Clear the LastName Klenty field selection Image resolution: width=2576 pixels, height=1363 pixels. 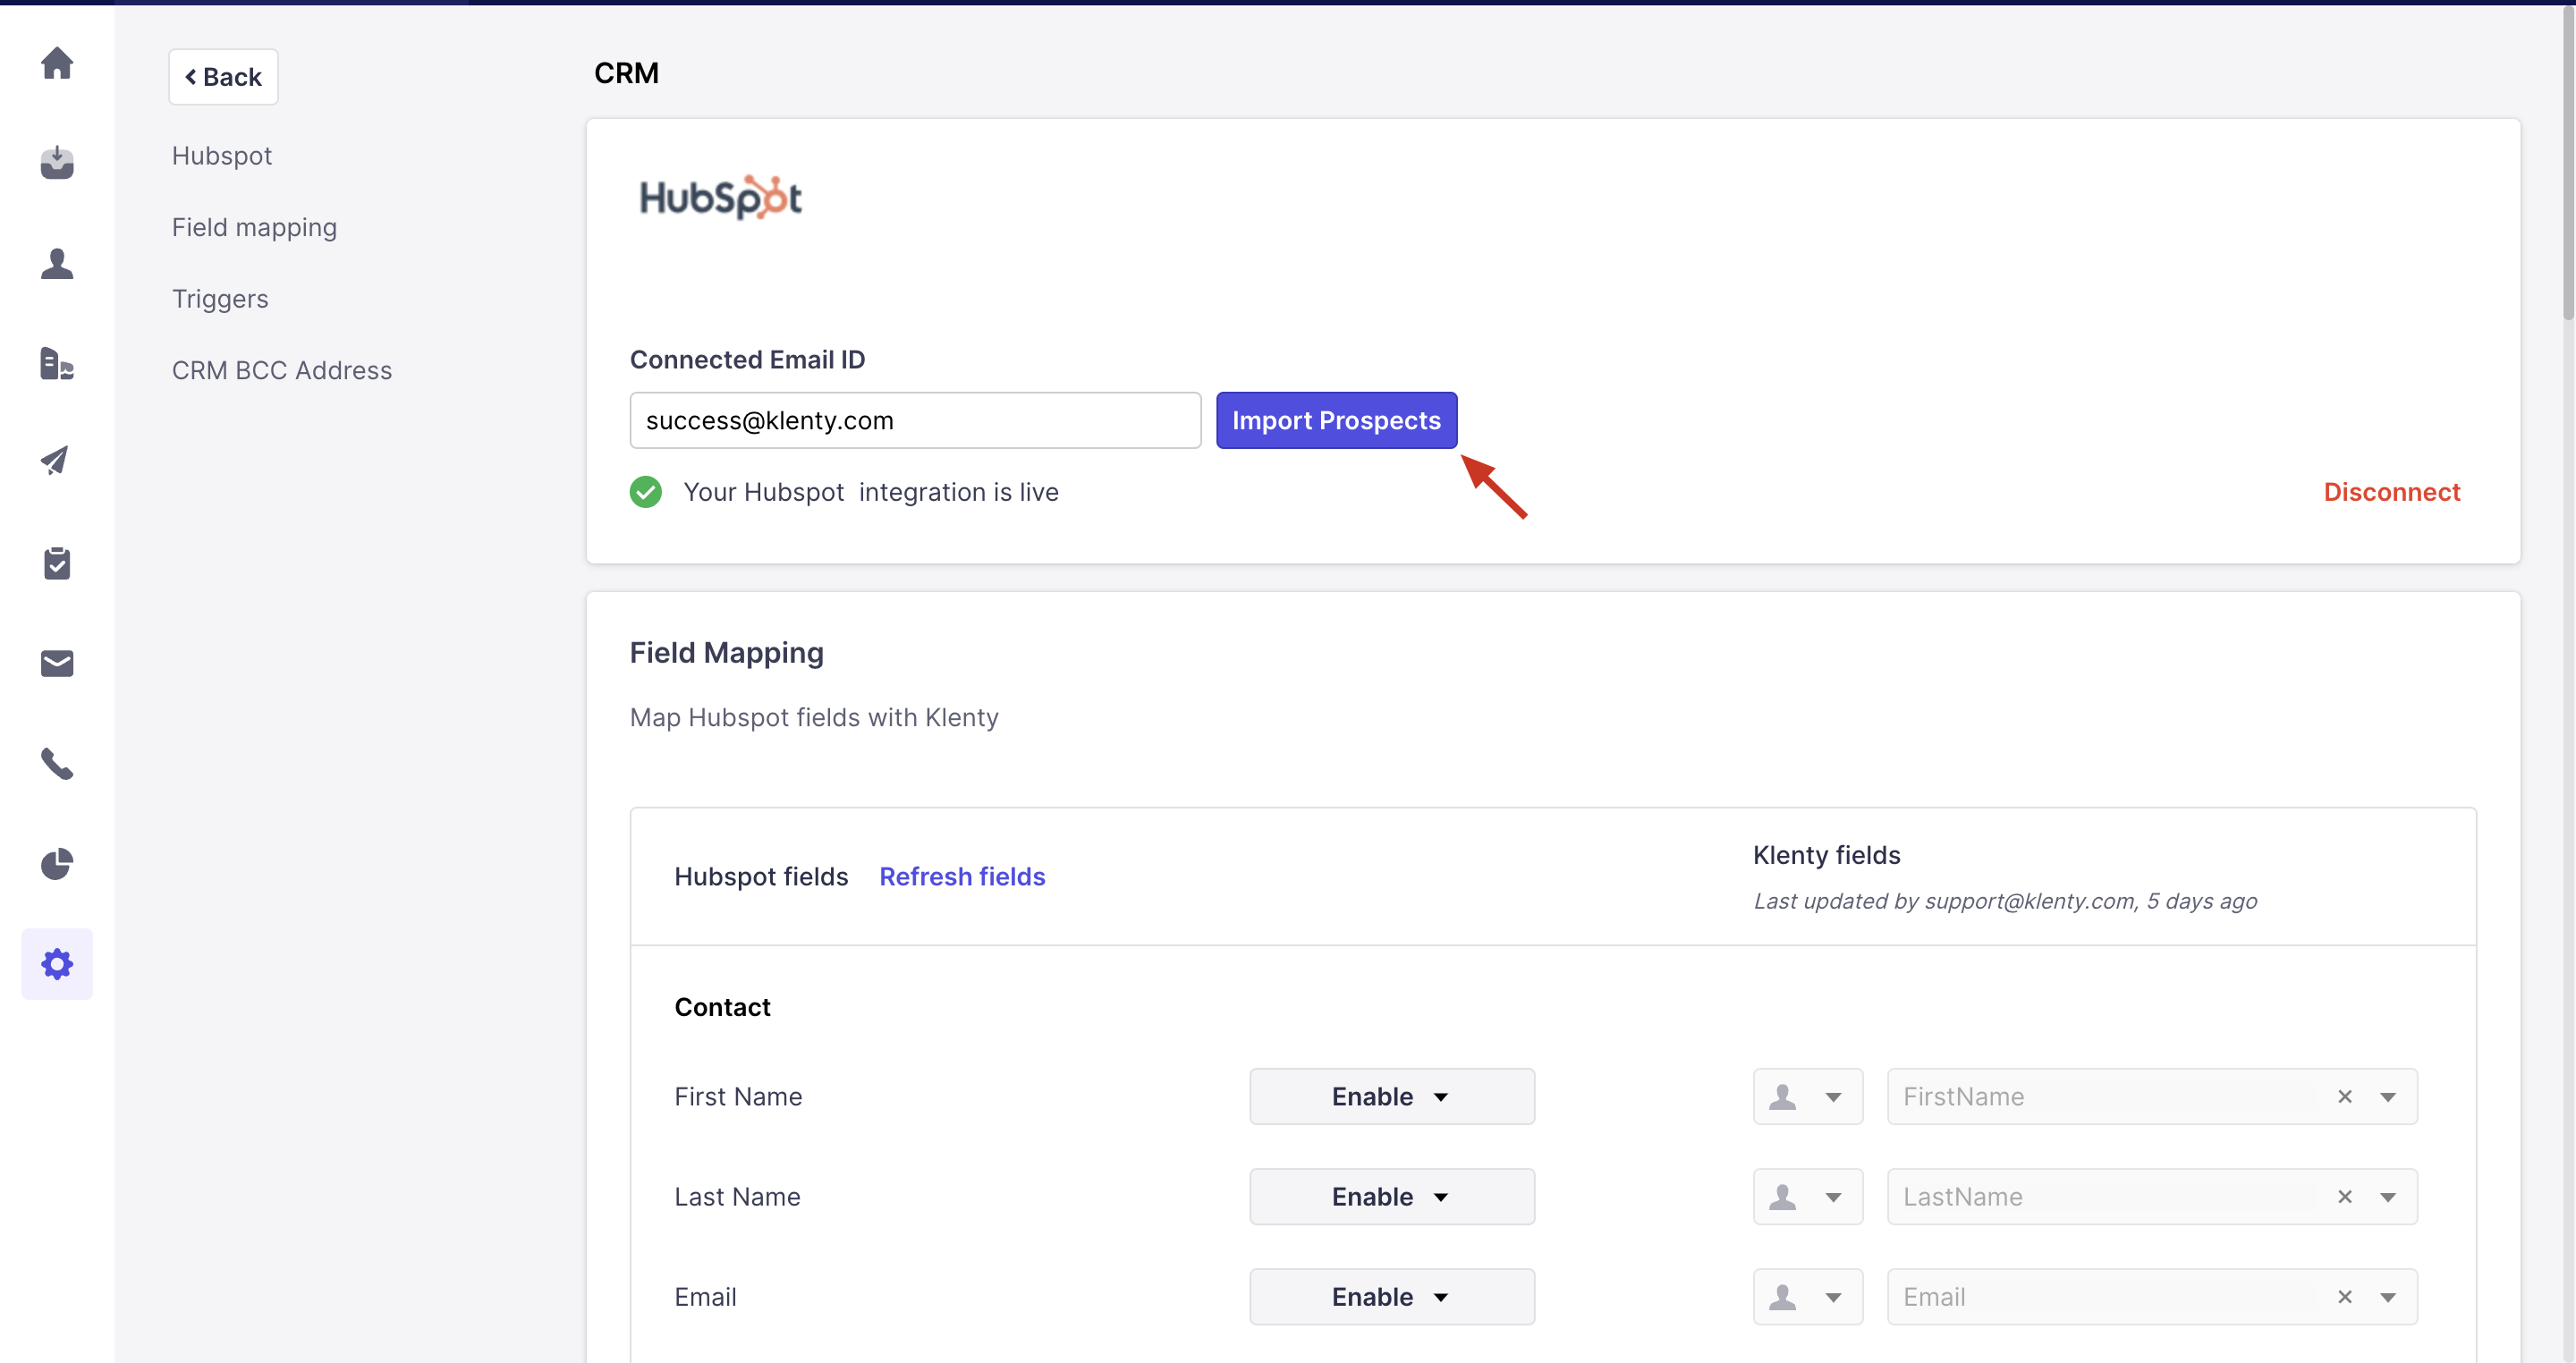point(2344,1197)
